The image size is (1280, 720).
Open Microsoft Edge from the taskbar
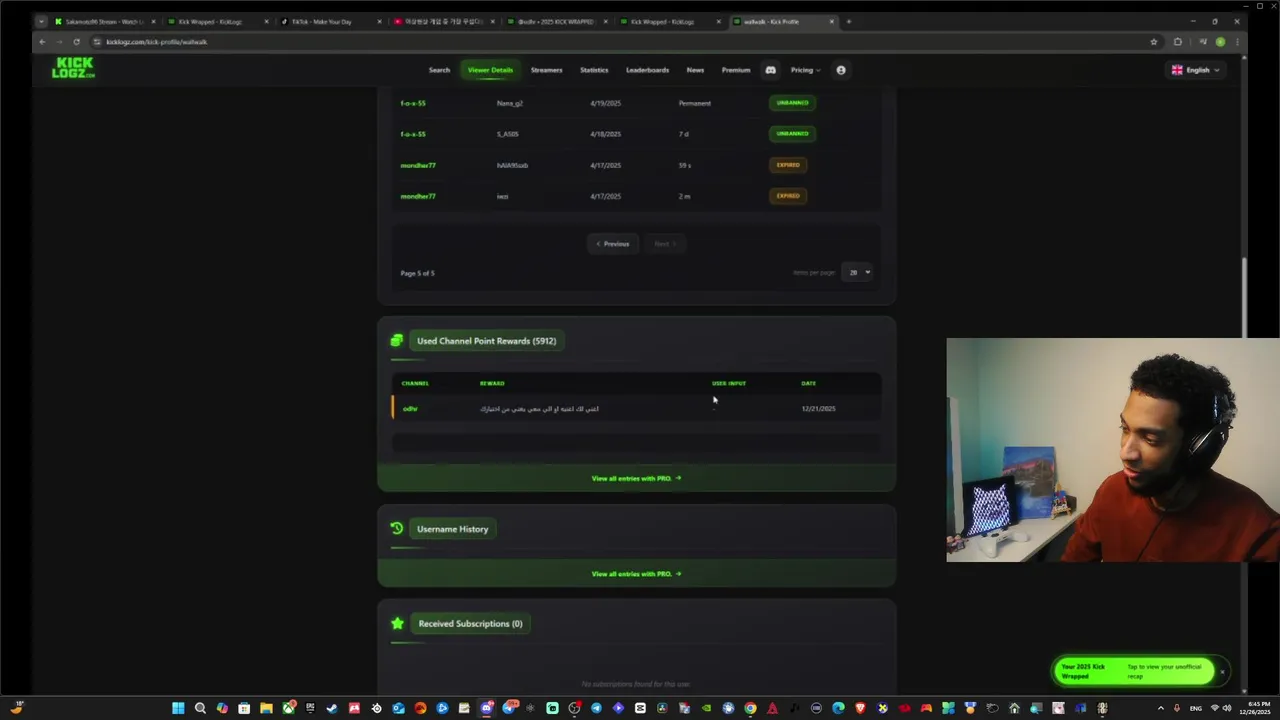(838, 708)
